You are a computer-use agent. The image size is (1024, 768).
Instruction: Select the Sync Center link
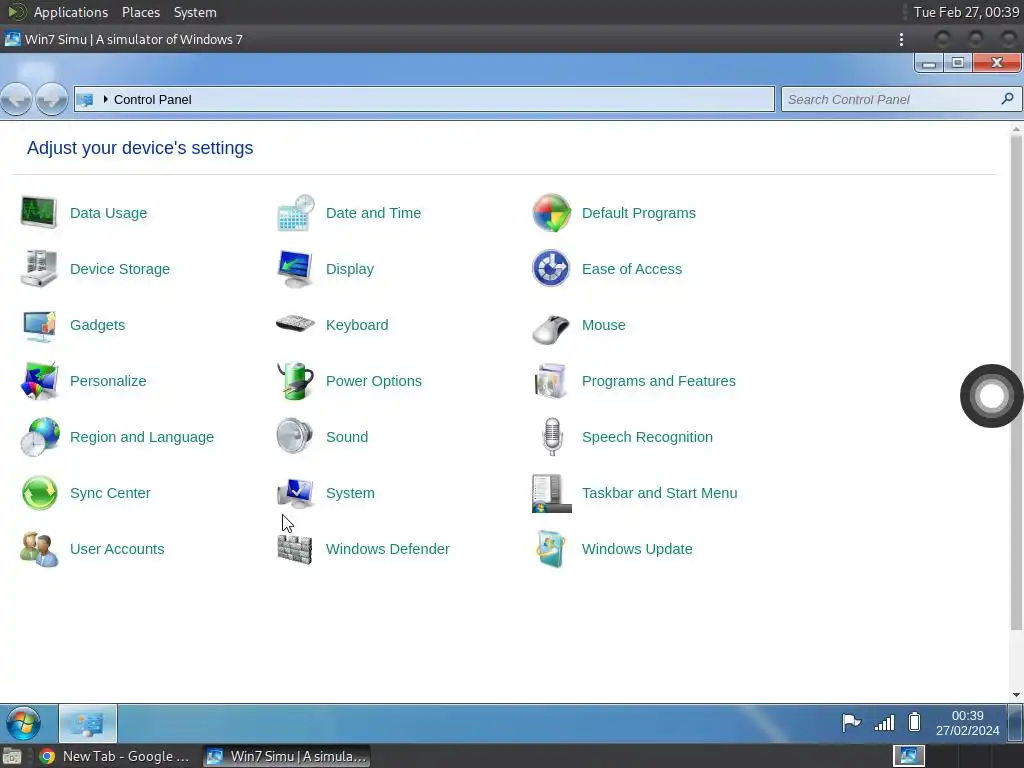tap(110, 494)
